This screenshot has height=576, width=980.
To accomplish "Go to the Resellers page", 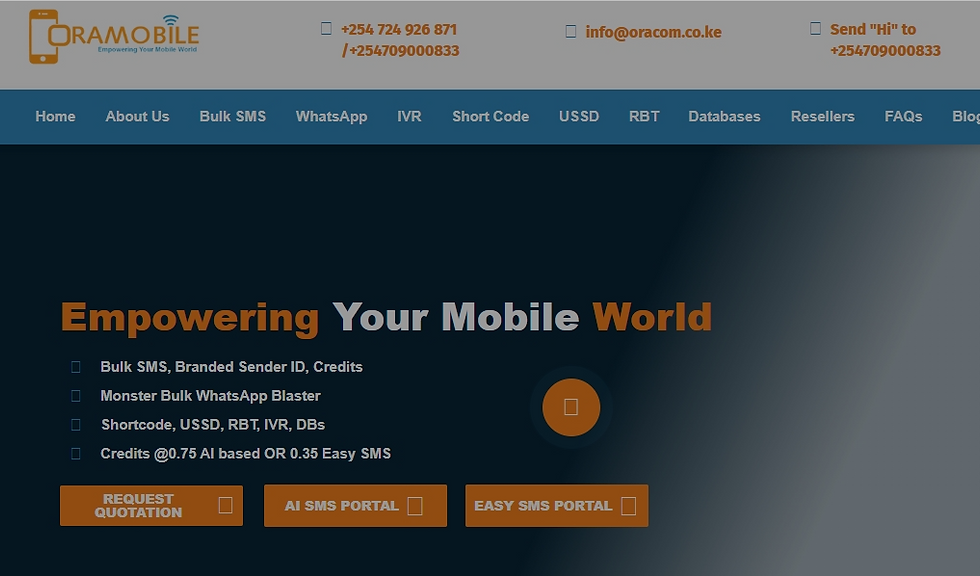I will [x=822, y=117].
